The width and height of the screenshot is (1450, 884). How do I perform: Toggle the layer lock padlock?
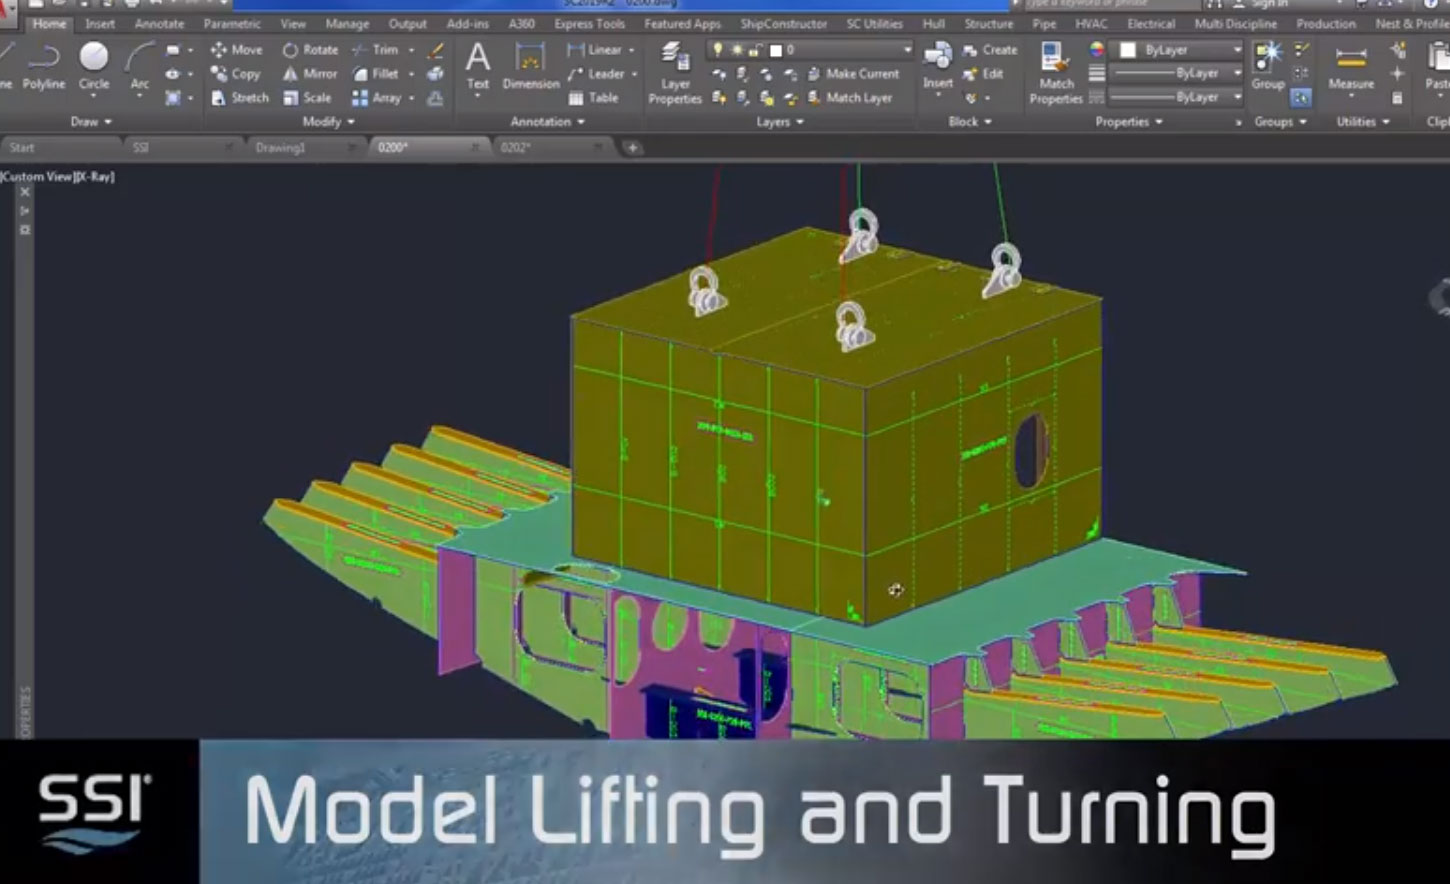coord(753,48)
